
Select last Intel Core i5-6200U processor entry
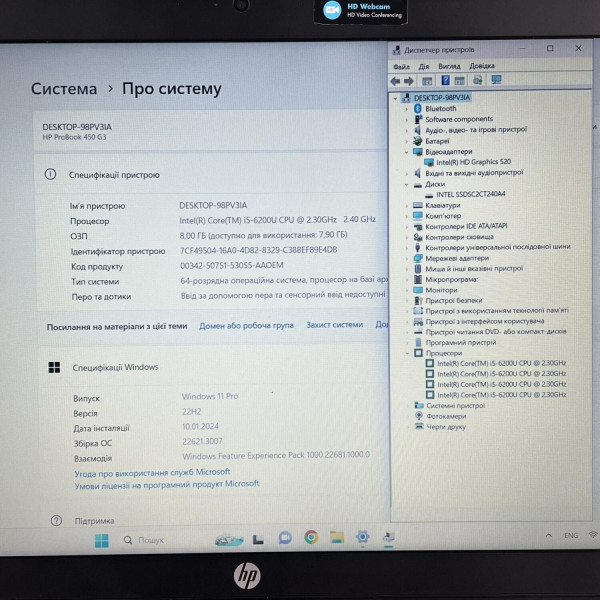(x=501, y=395)
